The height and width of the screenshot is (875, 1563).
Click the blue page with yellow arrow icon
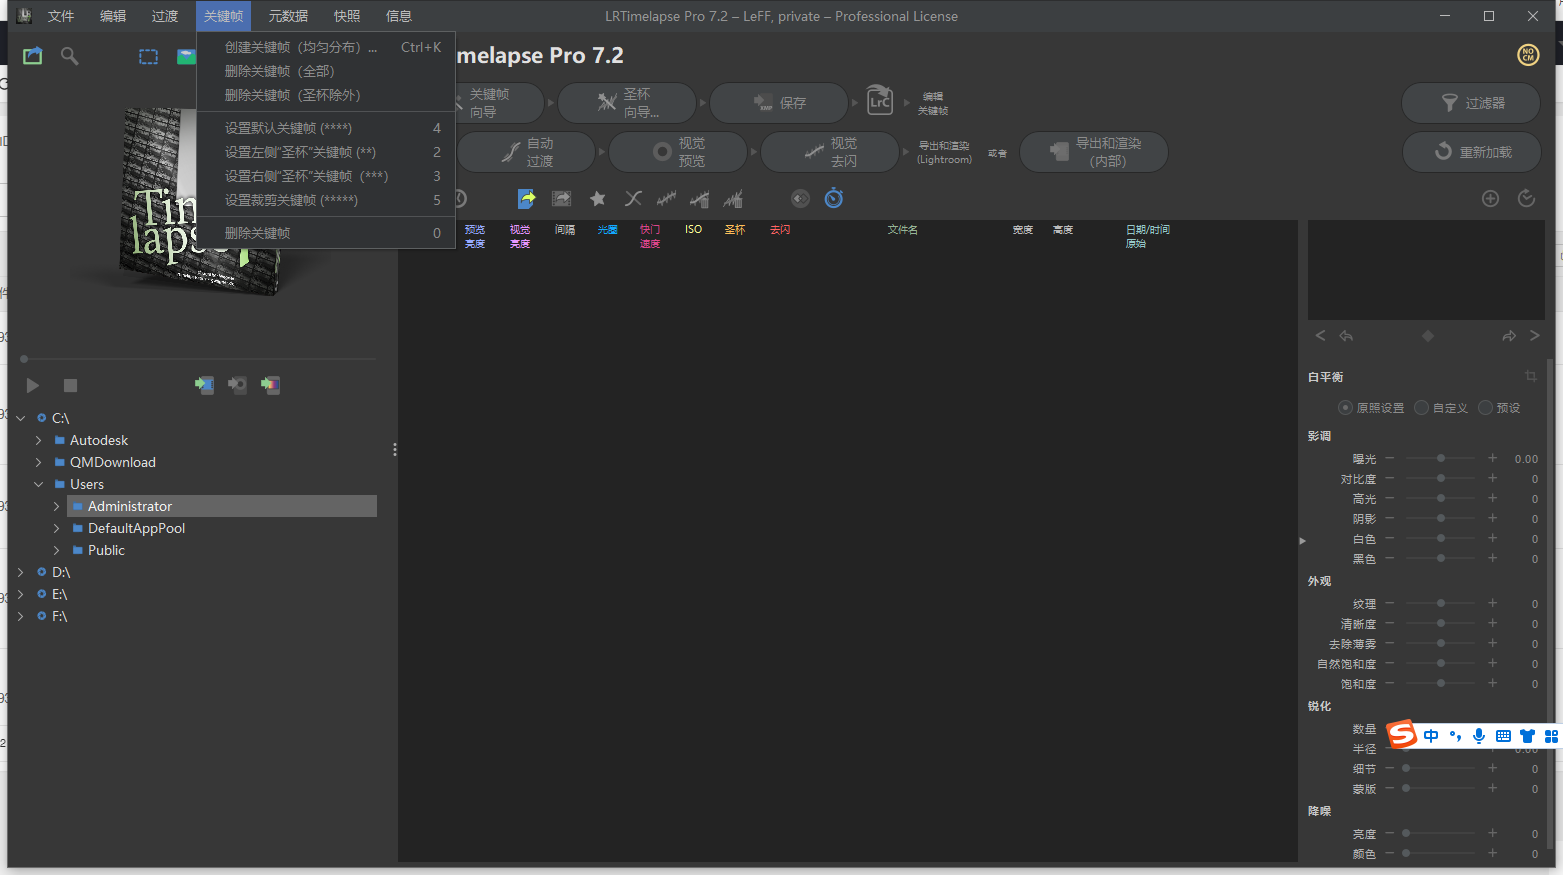(x=527, y=198)
